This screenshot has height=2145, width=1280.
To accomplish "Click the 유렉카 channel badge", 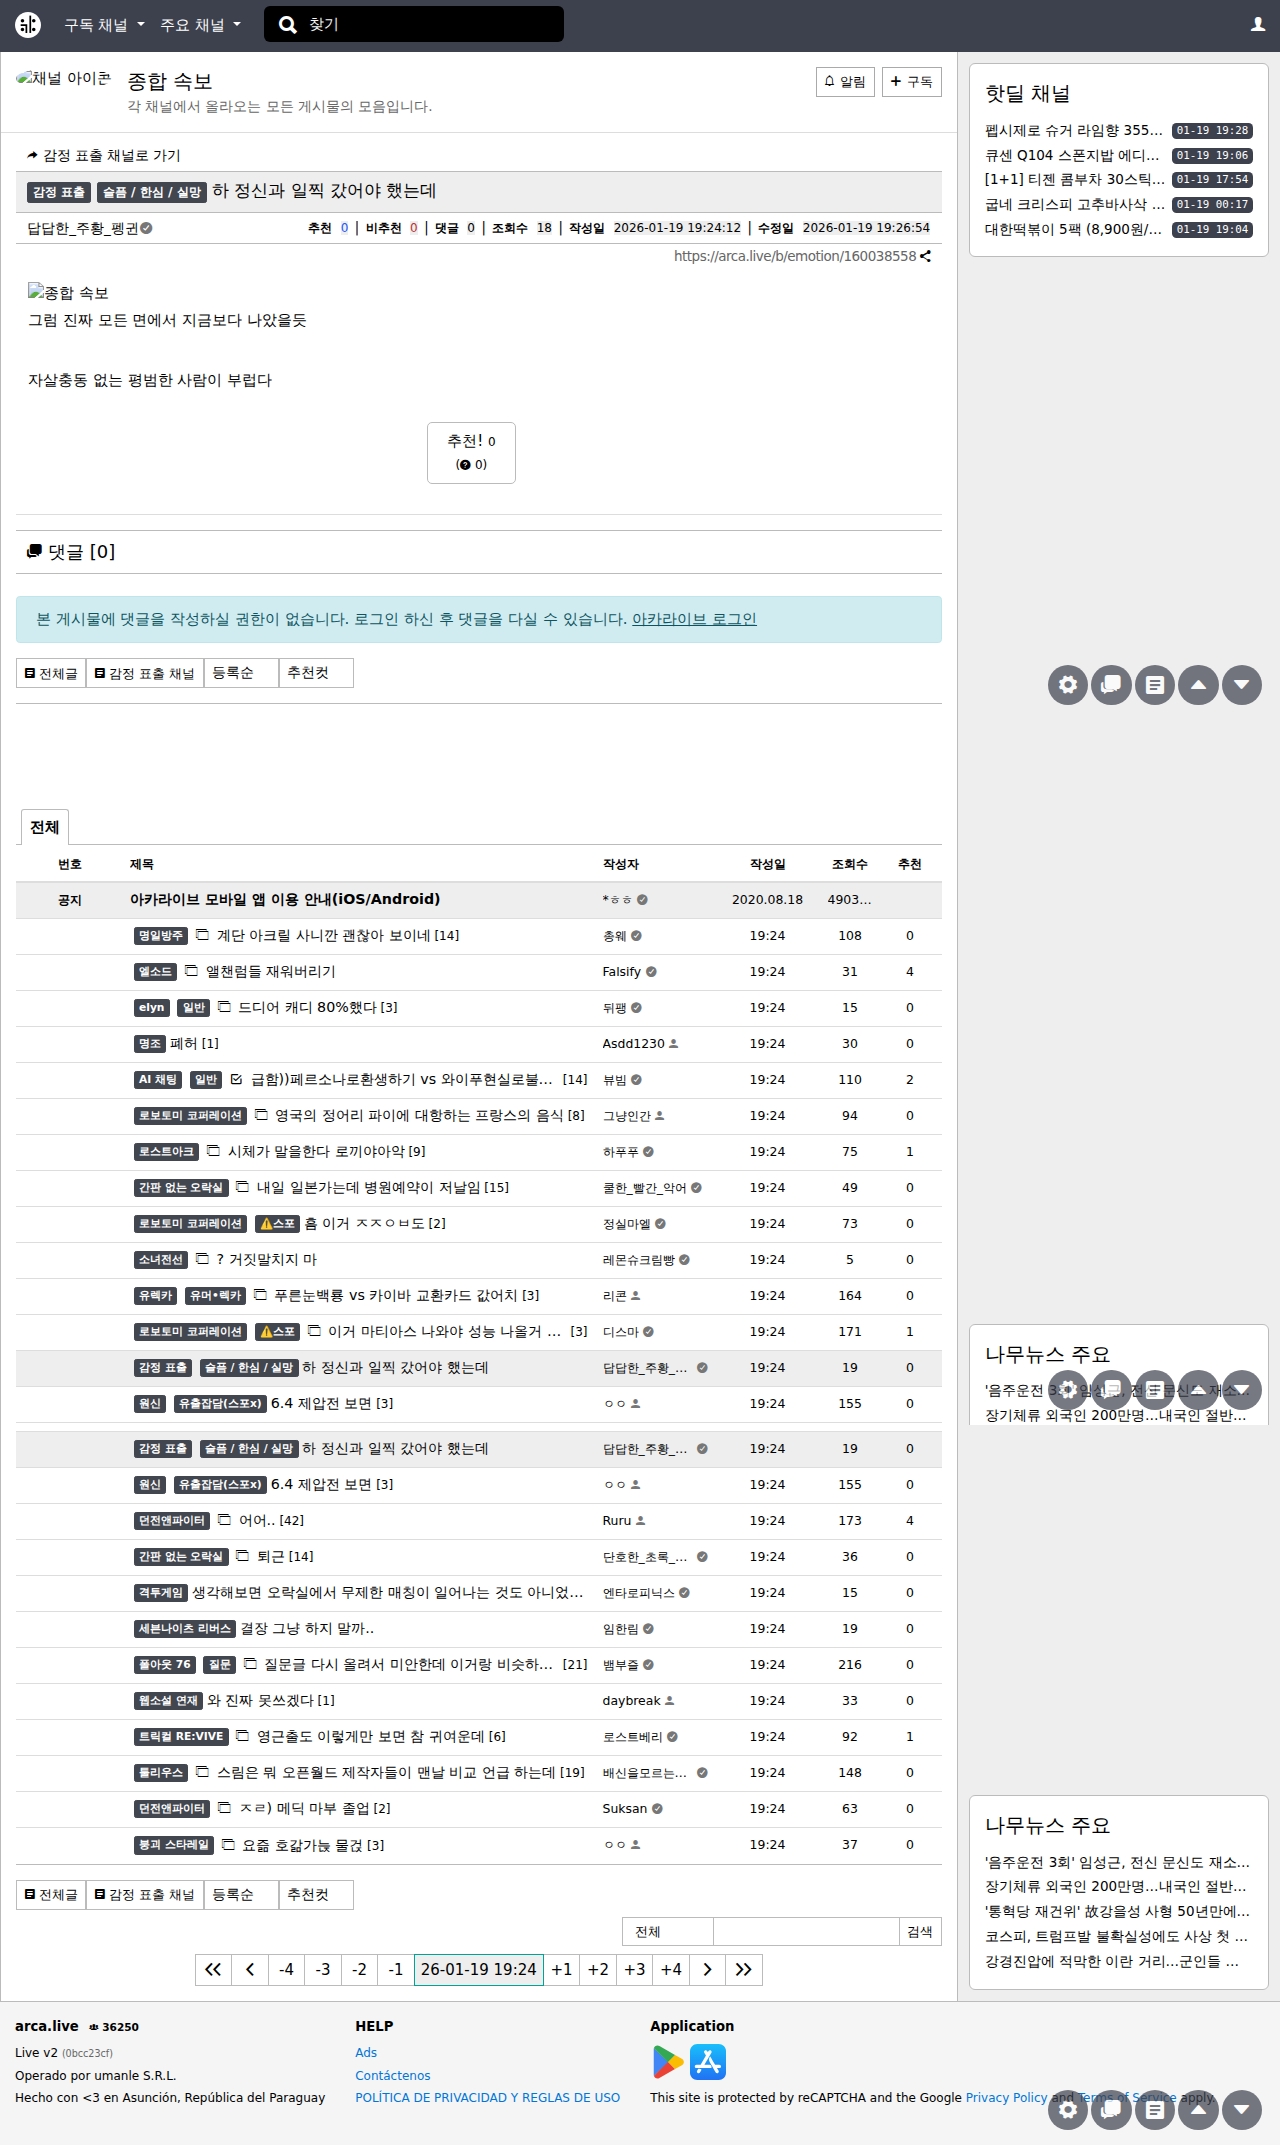I will 156,1296.
